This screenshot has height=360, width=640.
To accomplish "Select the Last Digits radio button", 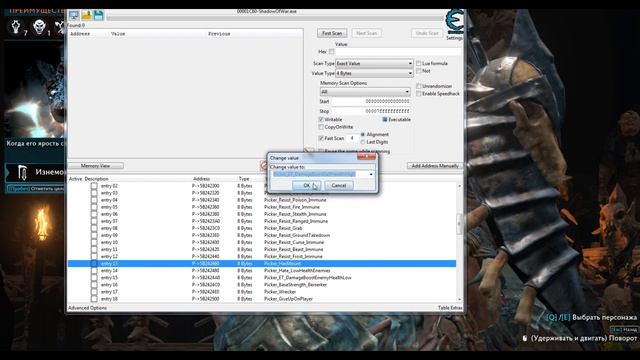I will 363,142.
